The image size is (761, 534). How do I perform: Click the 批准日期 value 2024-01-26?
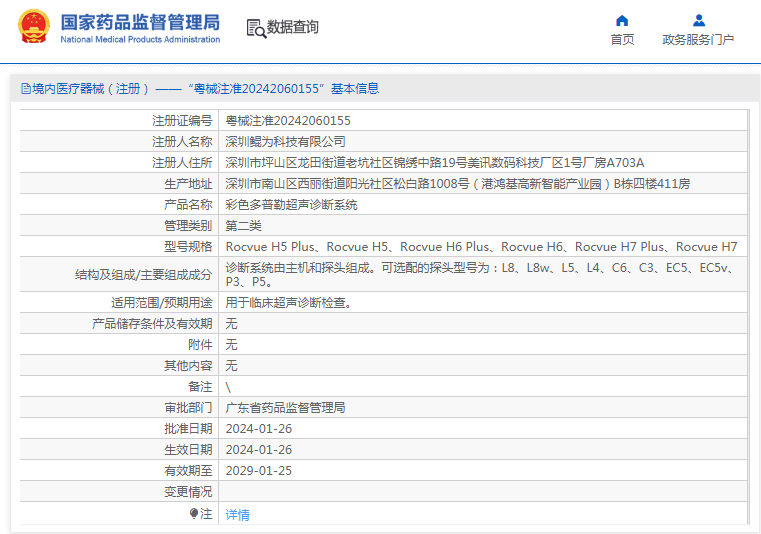259,429
